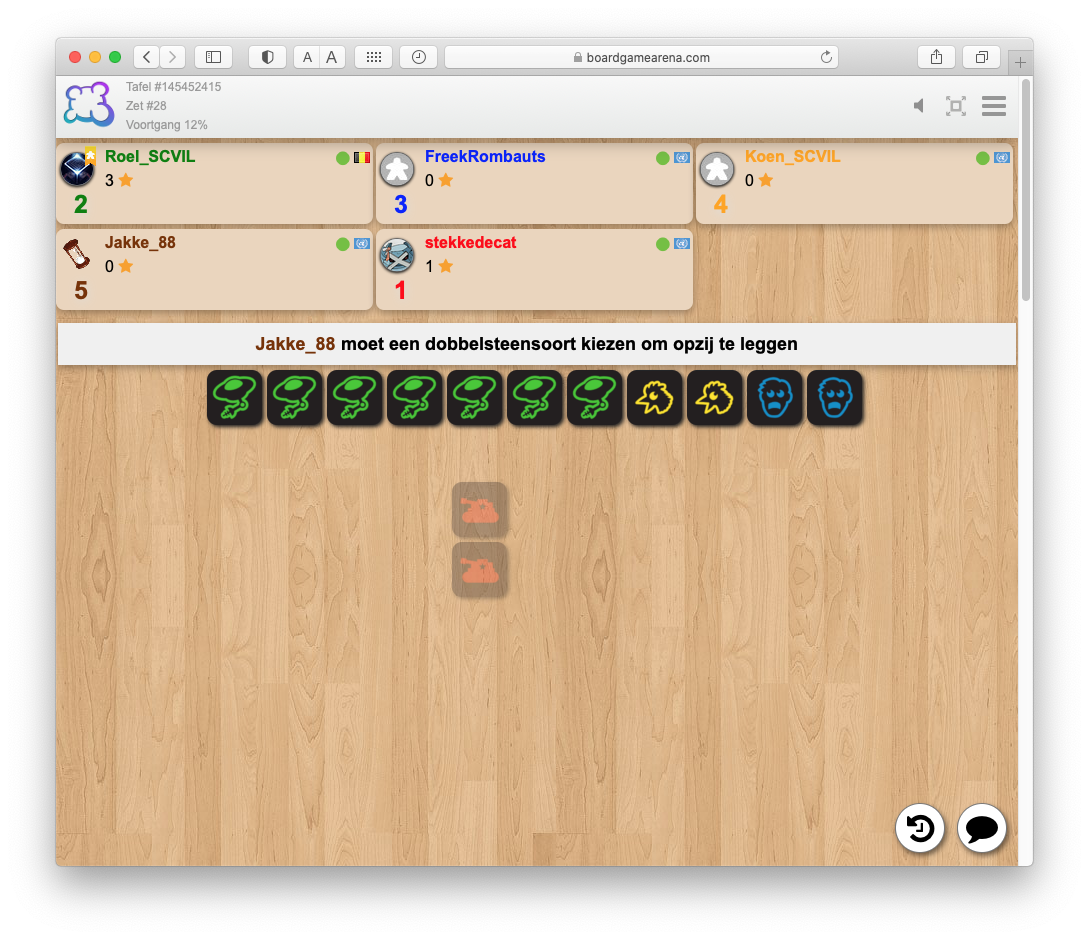1089x940 pixels.
Task: Go back in Safari
Action: (147, 57)
